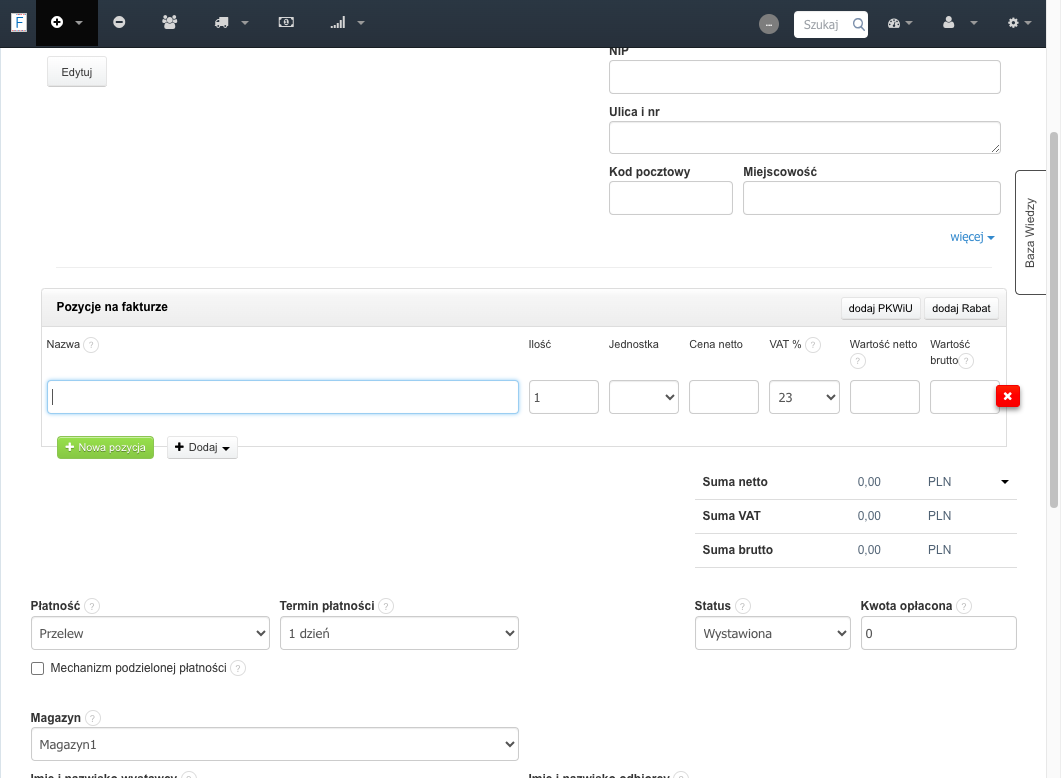
Task: Click help icon next to Status
Action: click(742, 606)
